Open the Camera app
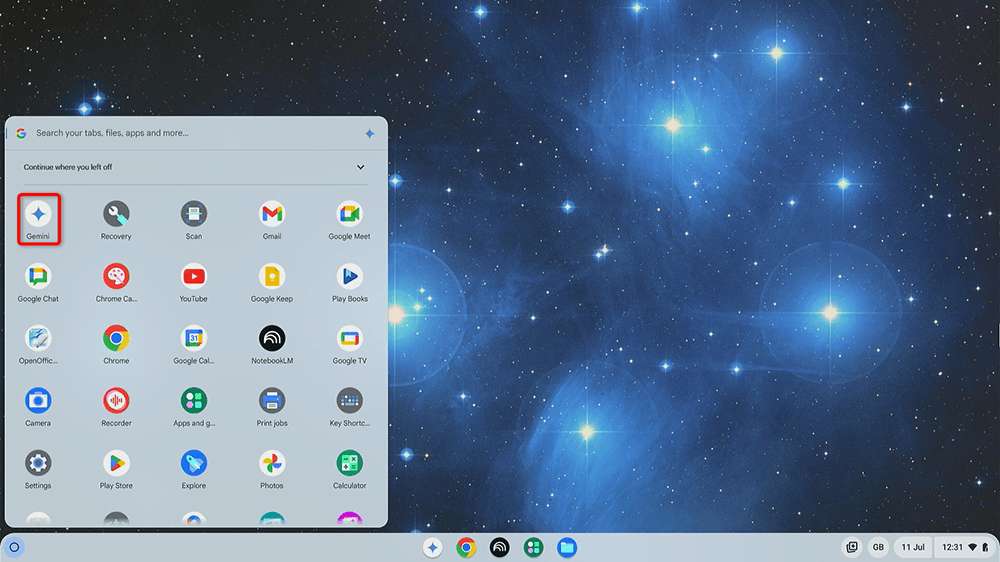The width and height of the screenshot is (1000, 562). coord(38,407)
